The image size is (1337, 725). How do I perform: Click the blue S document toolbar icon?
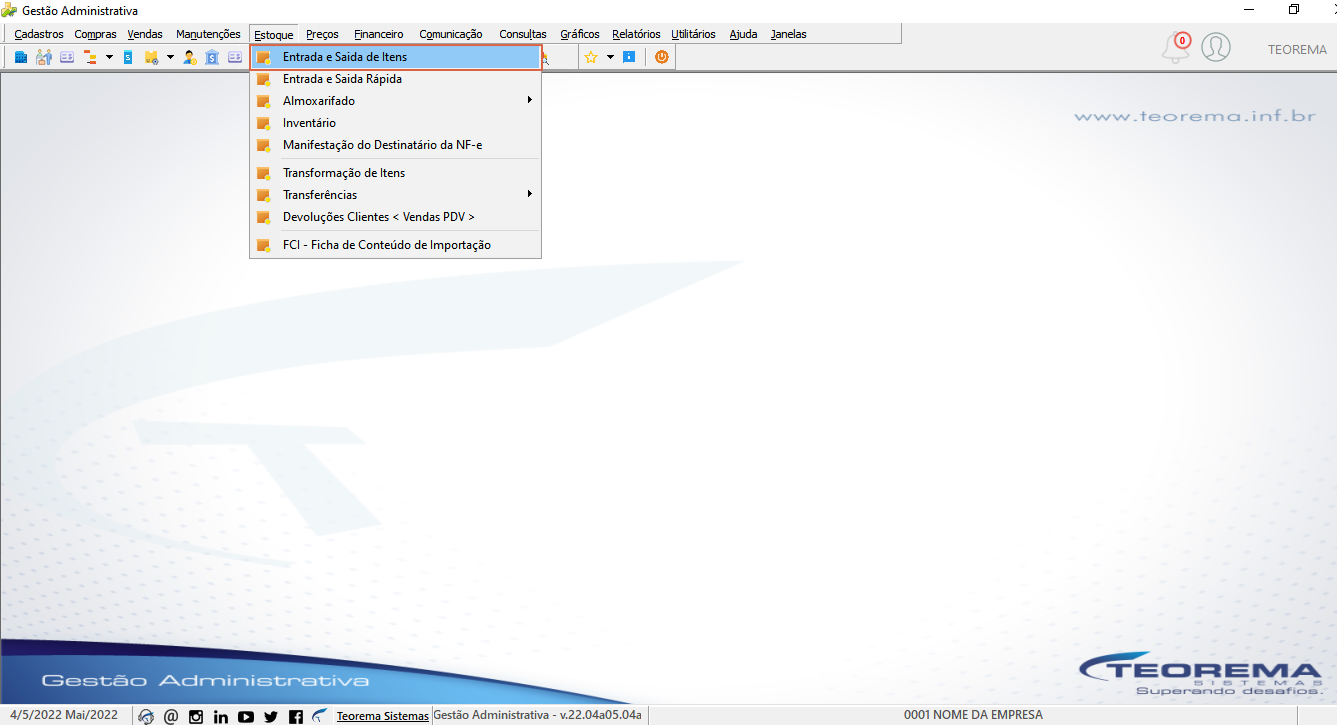[x=128, y=57]
